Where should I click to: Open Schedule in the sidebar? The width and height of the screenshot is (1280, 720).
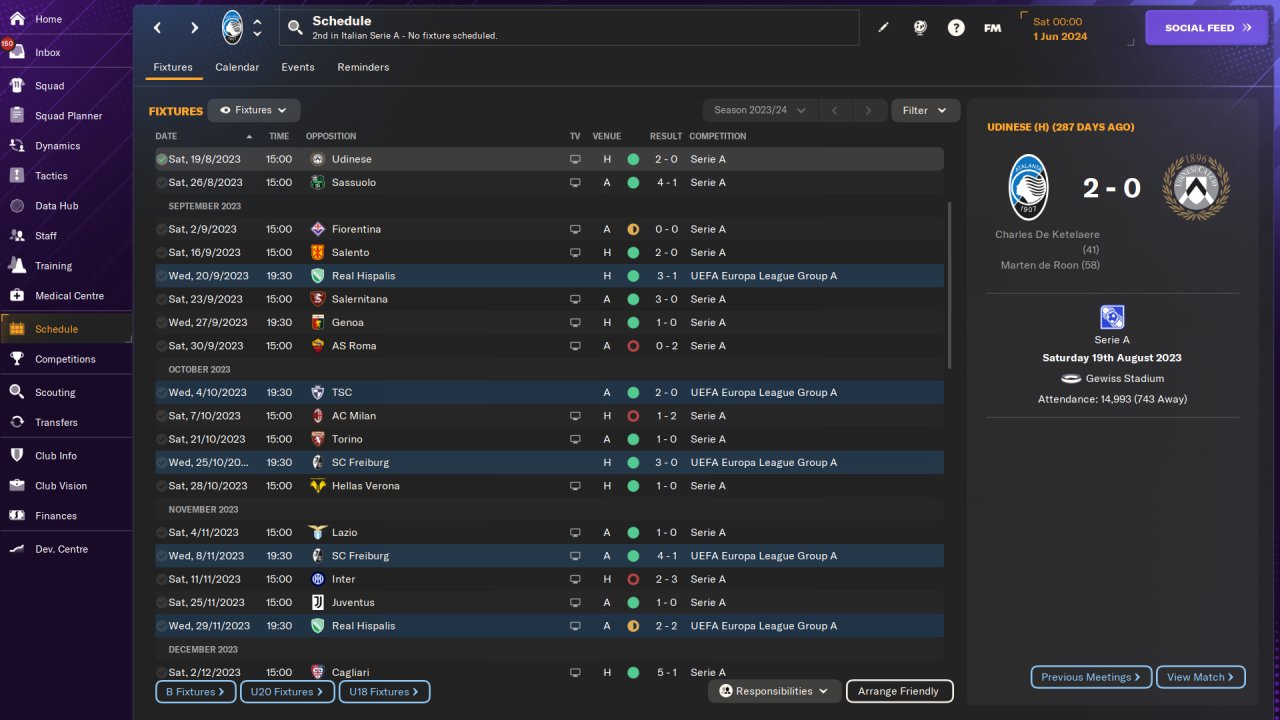pyautogui.click(x=66, y=329)
